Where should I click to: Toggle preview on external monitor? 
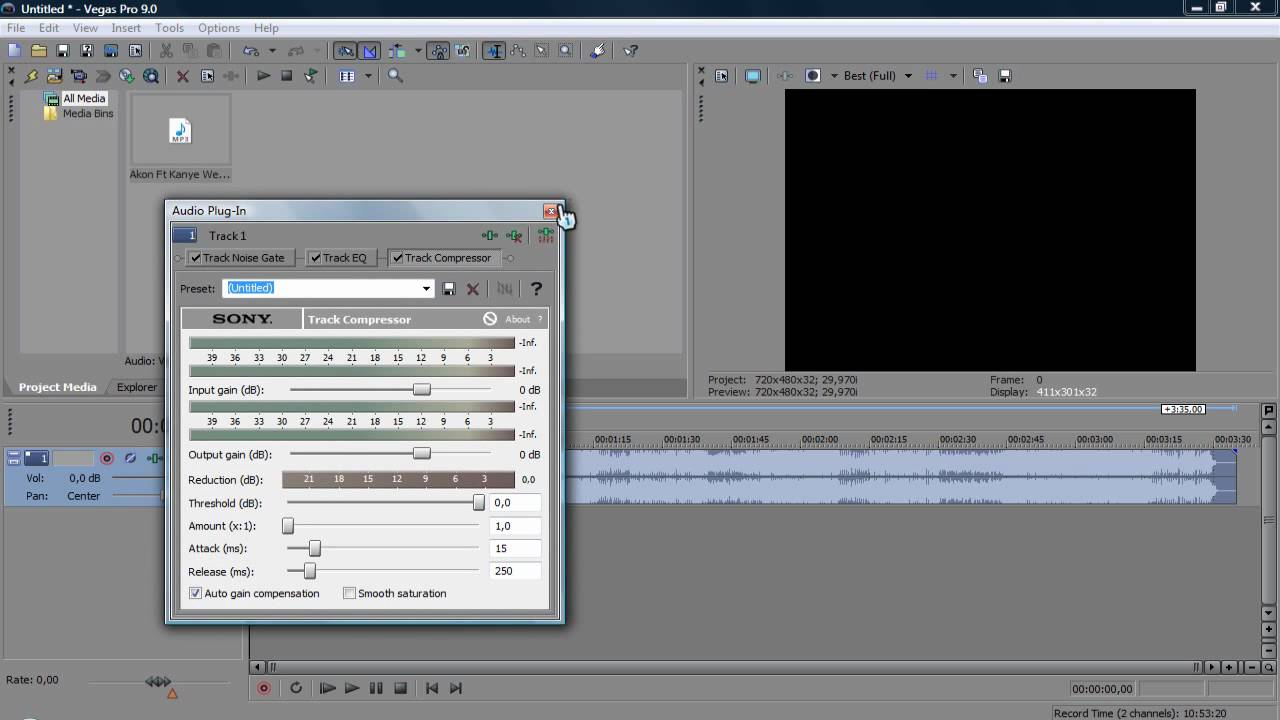pyautogui.click(x=753, y=76)
